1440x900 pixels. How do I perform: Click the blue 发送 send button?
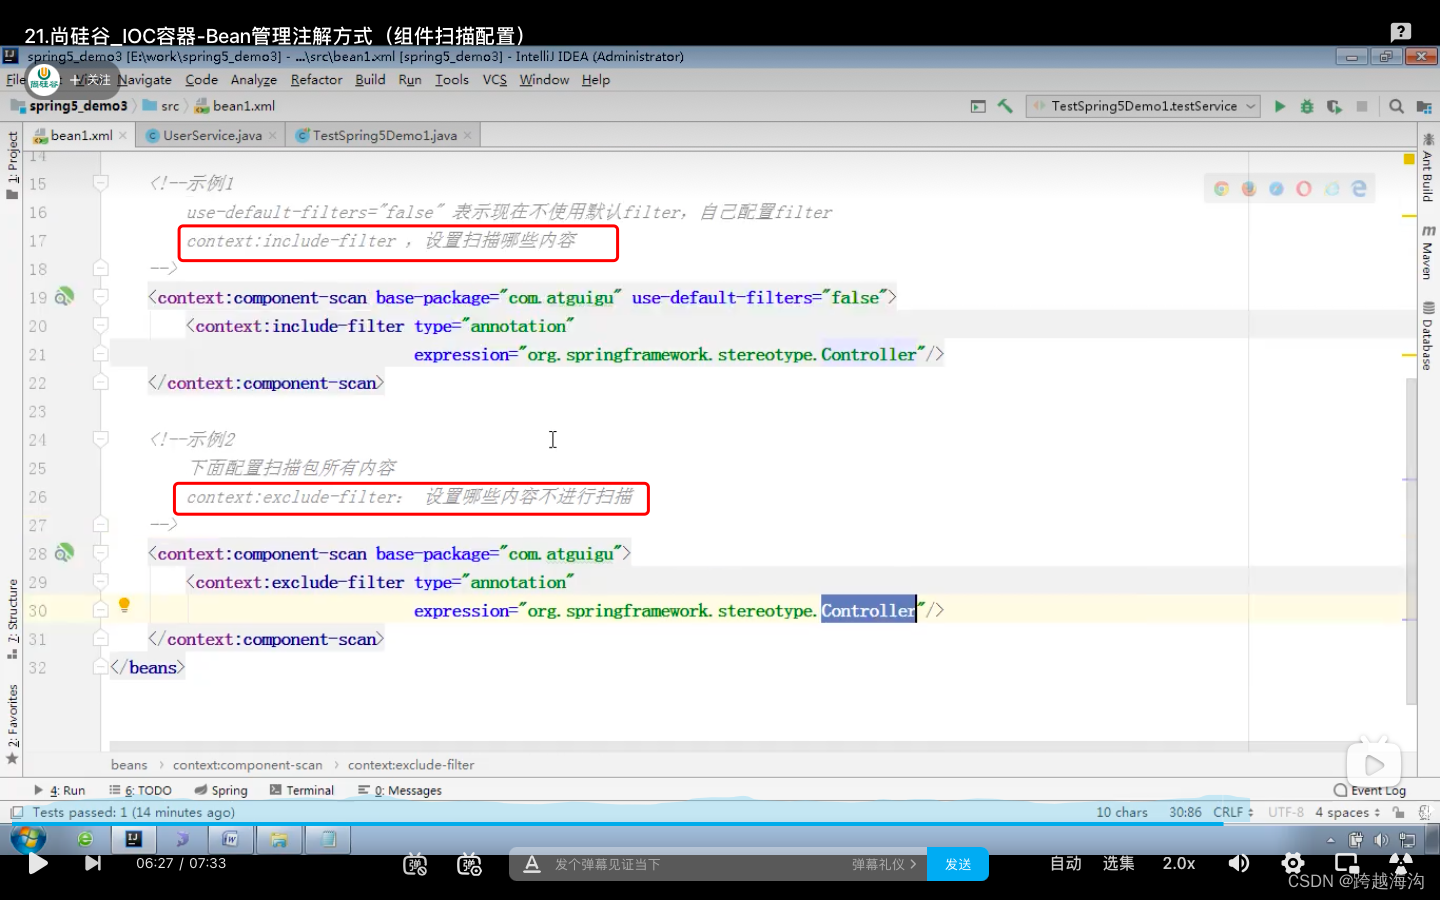(x=958, y=864)
